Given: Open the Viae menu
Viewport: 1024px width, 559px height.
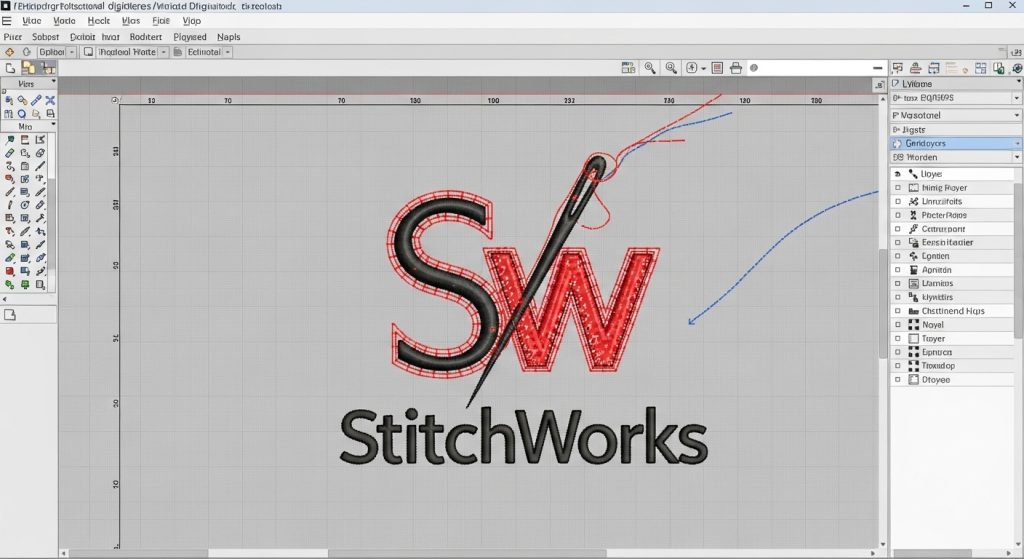Looking at the screenshot, I should 31,21.
